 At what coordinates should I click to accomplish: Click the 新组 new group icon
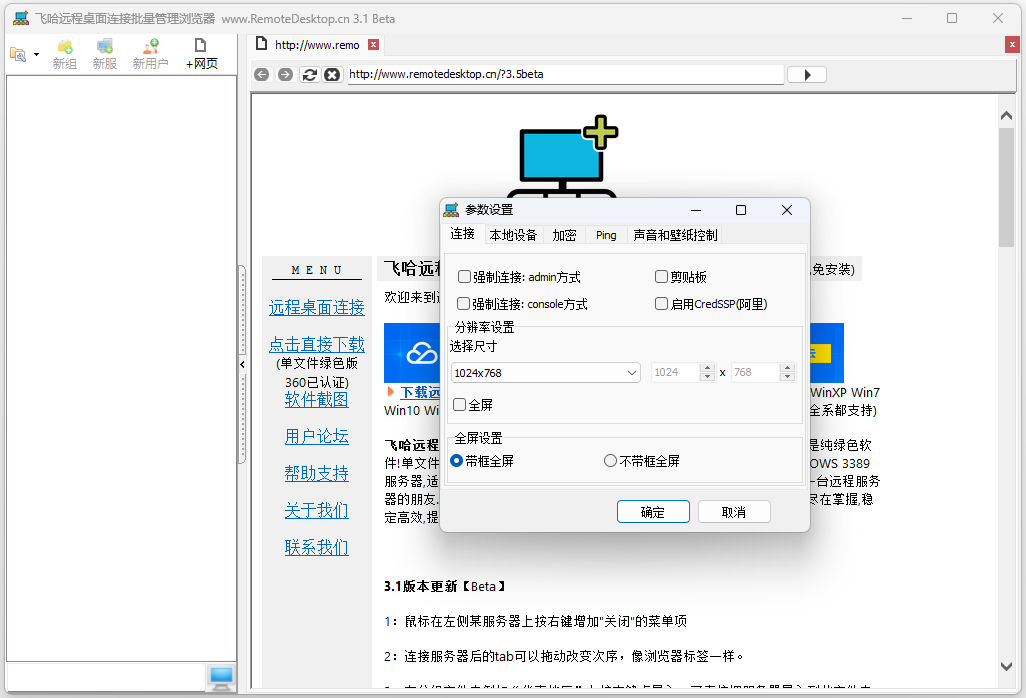(x=65, y=55)
